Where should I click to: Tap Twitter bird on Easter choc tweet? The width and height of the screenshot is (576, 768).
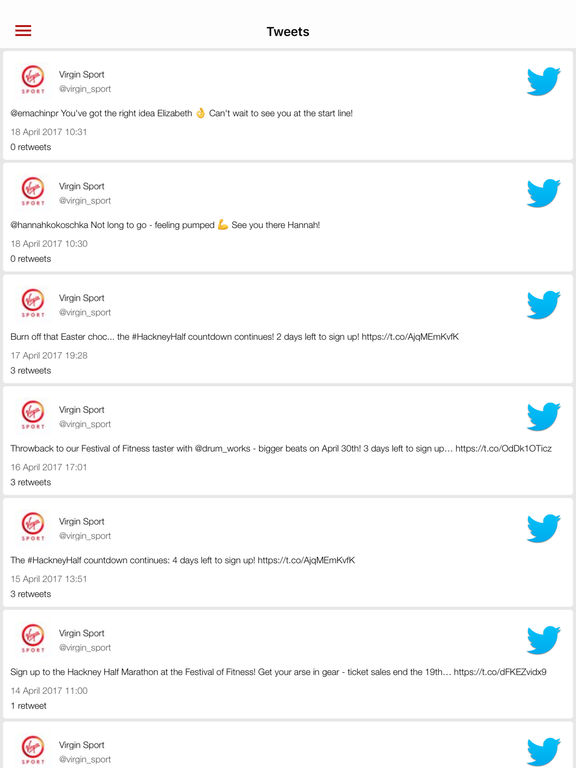point(543,304)
